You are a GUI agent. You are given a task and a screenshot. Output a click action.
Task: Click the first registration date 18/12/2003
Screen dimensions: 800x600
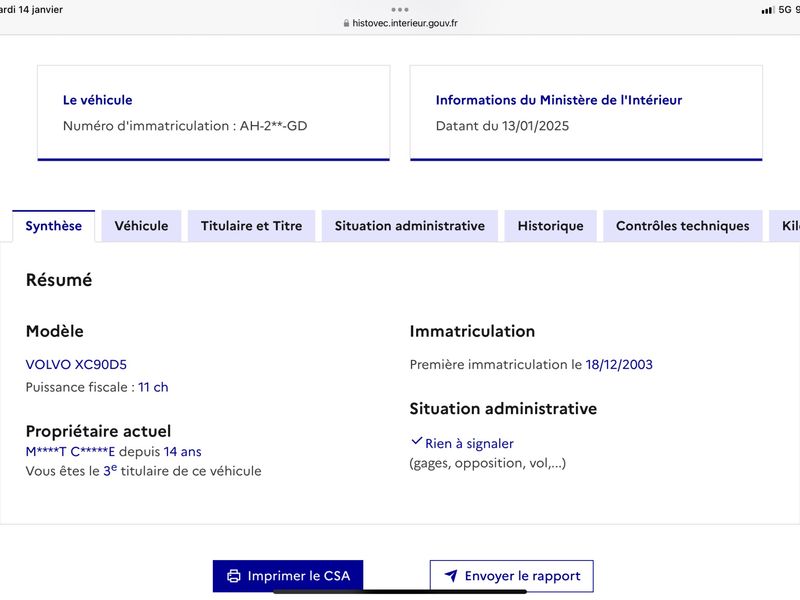[619, 365]
